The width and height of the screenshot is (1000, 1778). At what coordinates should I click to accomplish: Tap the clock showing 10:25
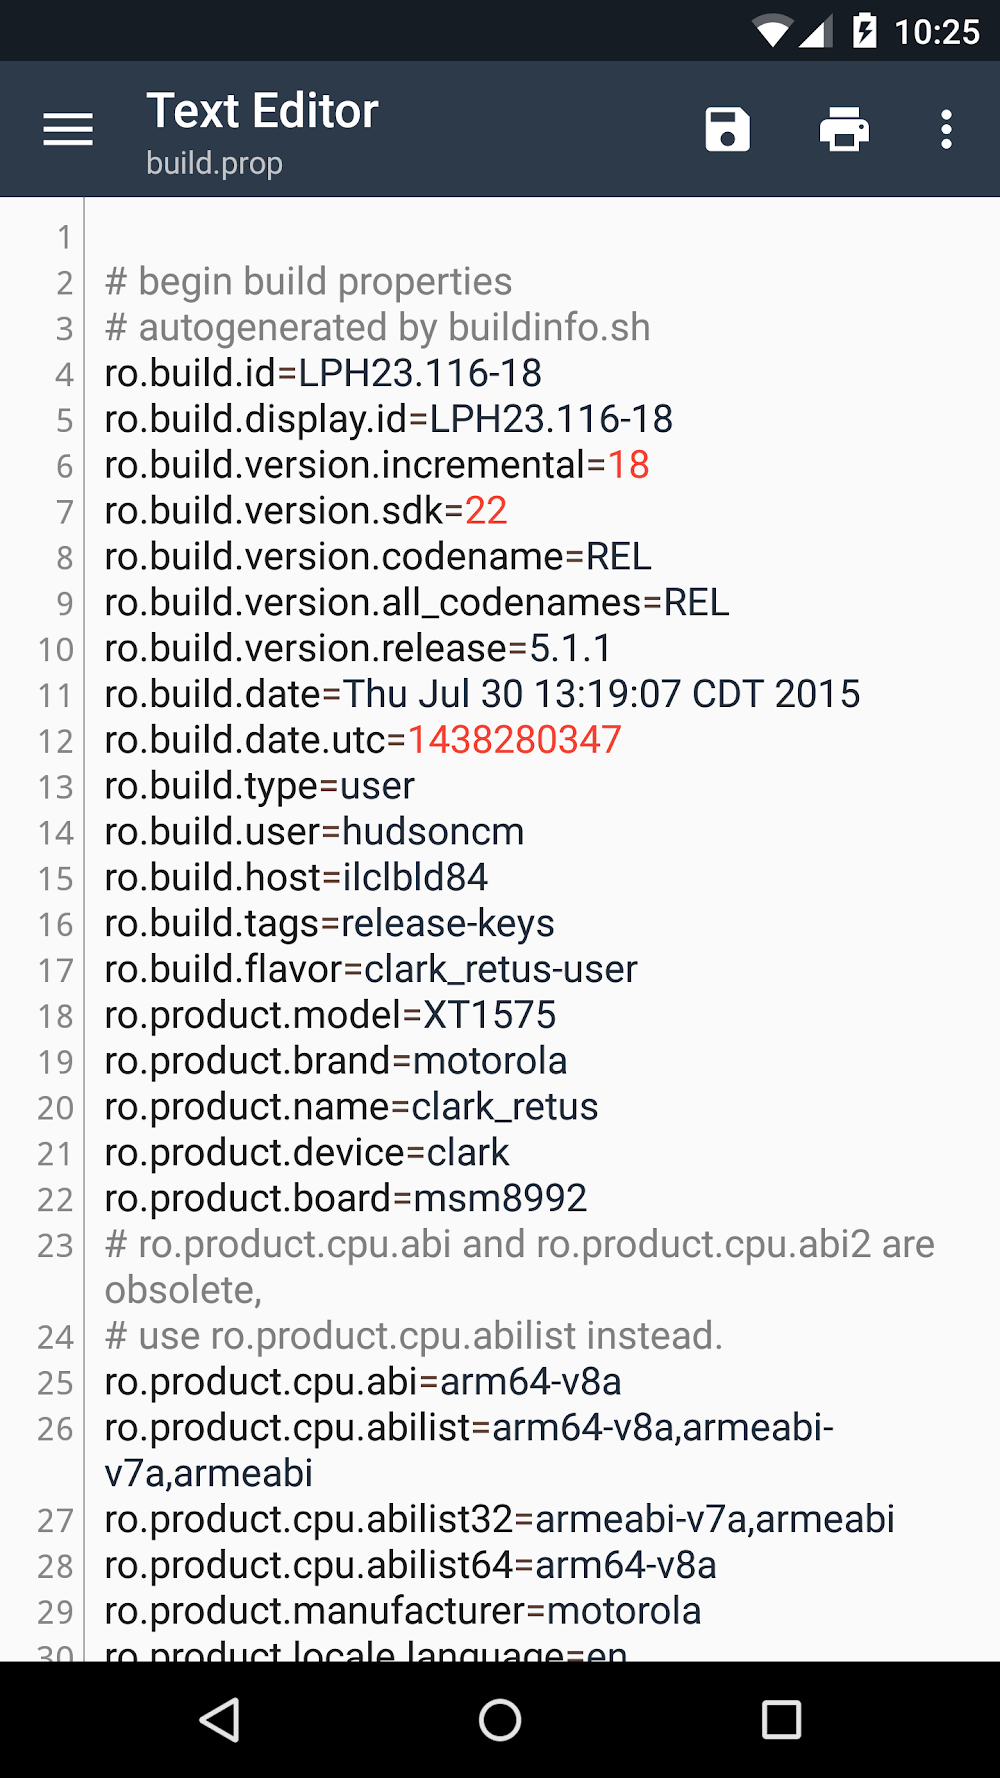point(936,32)
